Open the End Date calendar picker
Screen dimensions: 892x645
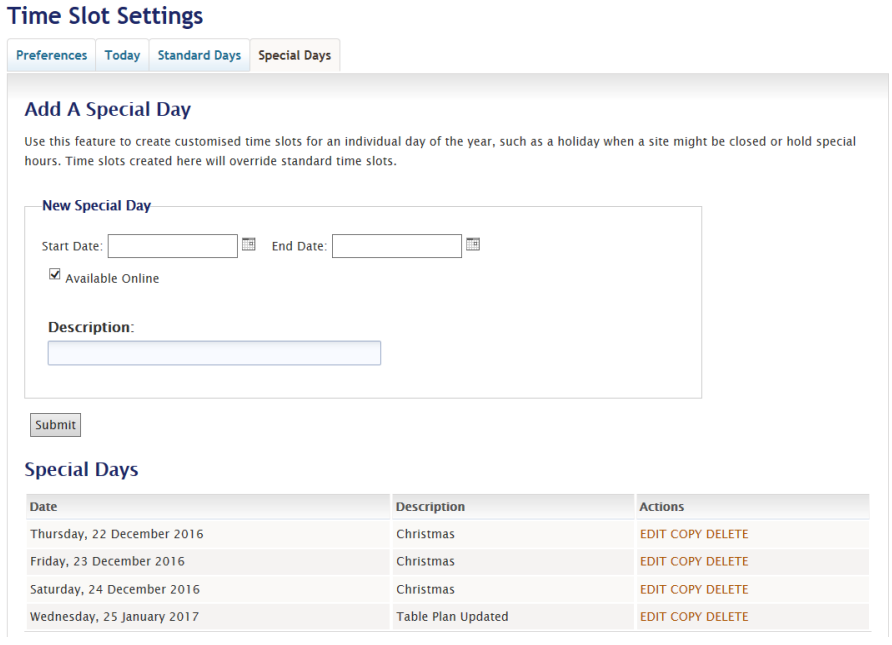click(x=473, y=244)
